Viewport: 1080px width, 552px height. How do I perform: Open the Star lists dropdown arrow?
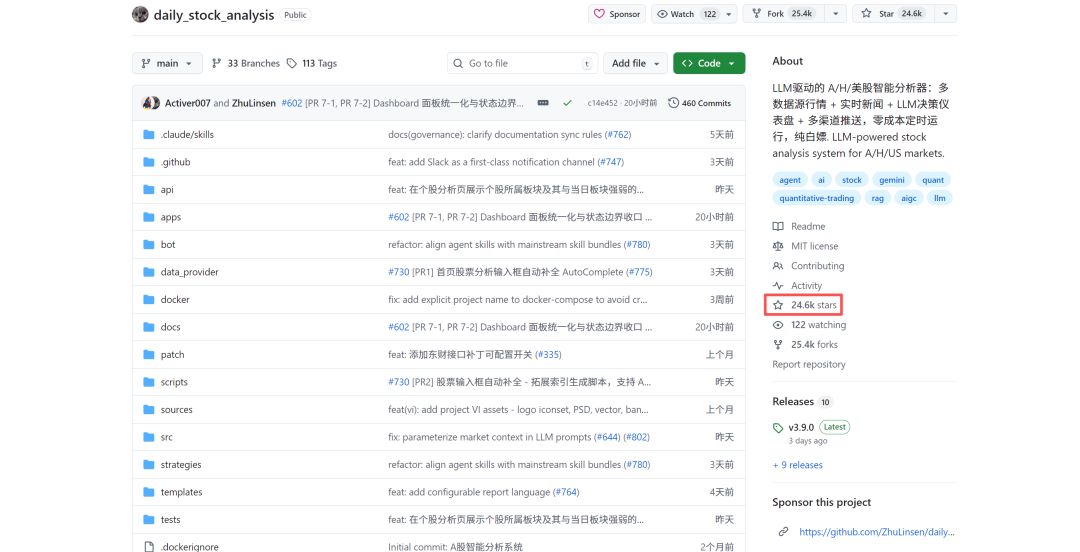click(x=946, y=14)
